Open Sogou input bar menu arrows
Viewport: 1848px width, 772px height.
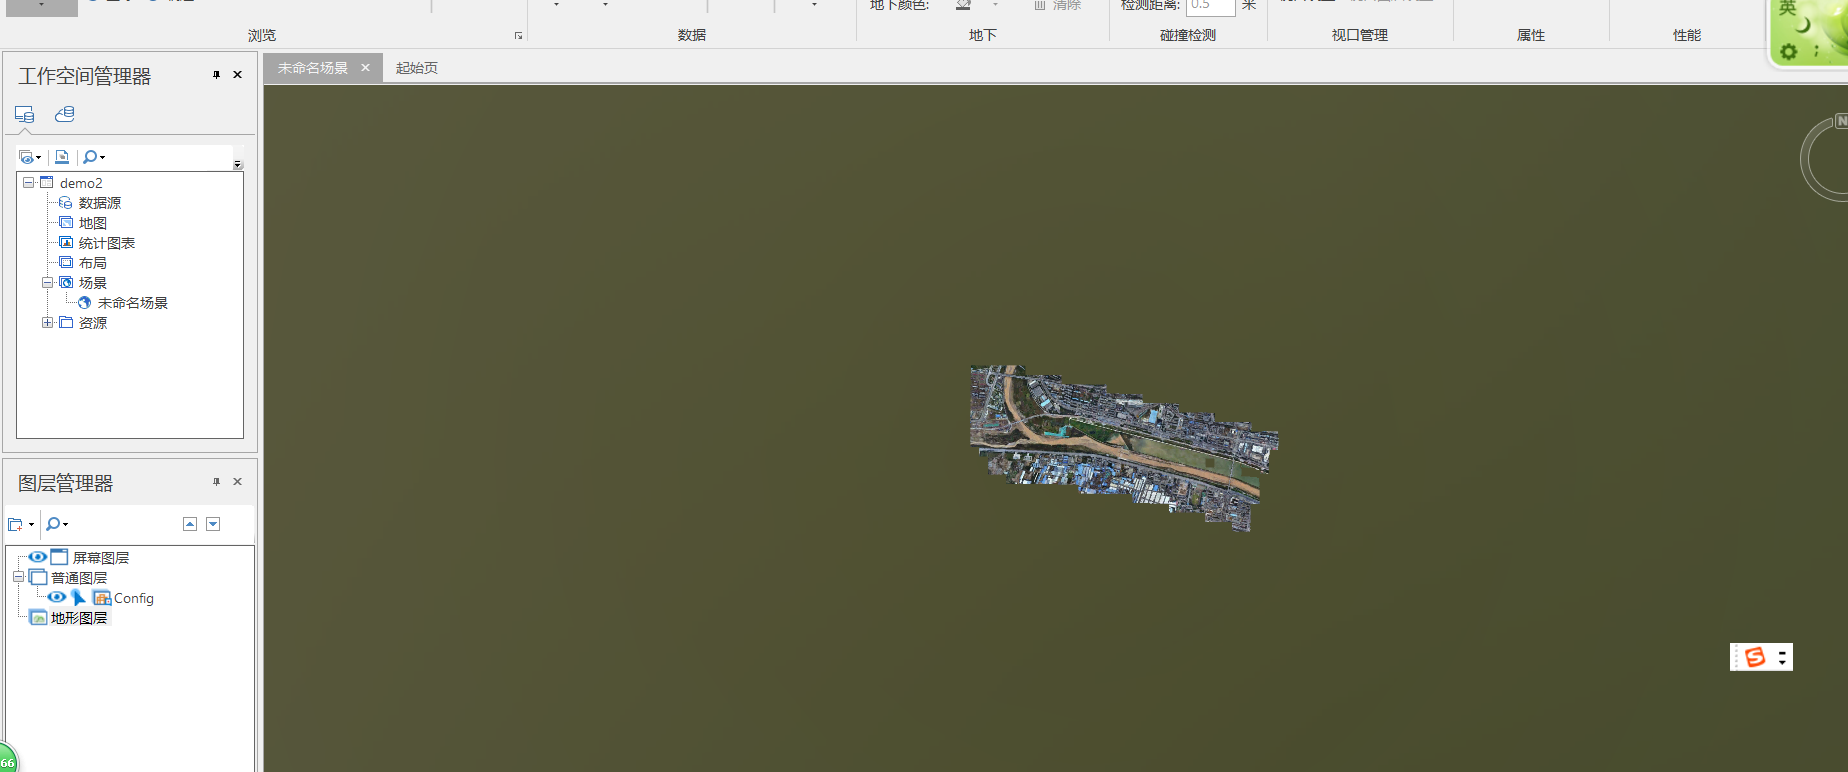click(x=1782, y=657)
